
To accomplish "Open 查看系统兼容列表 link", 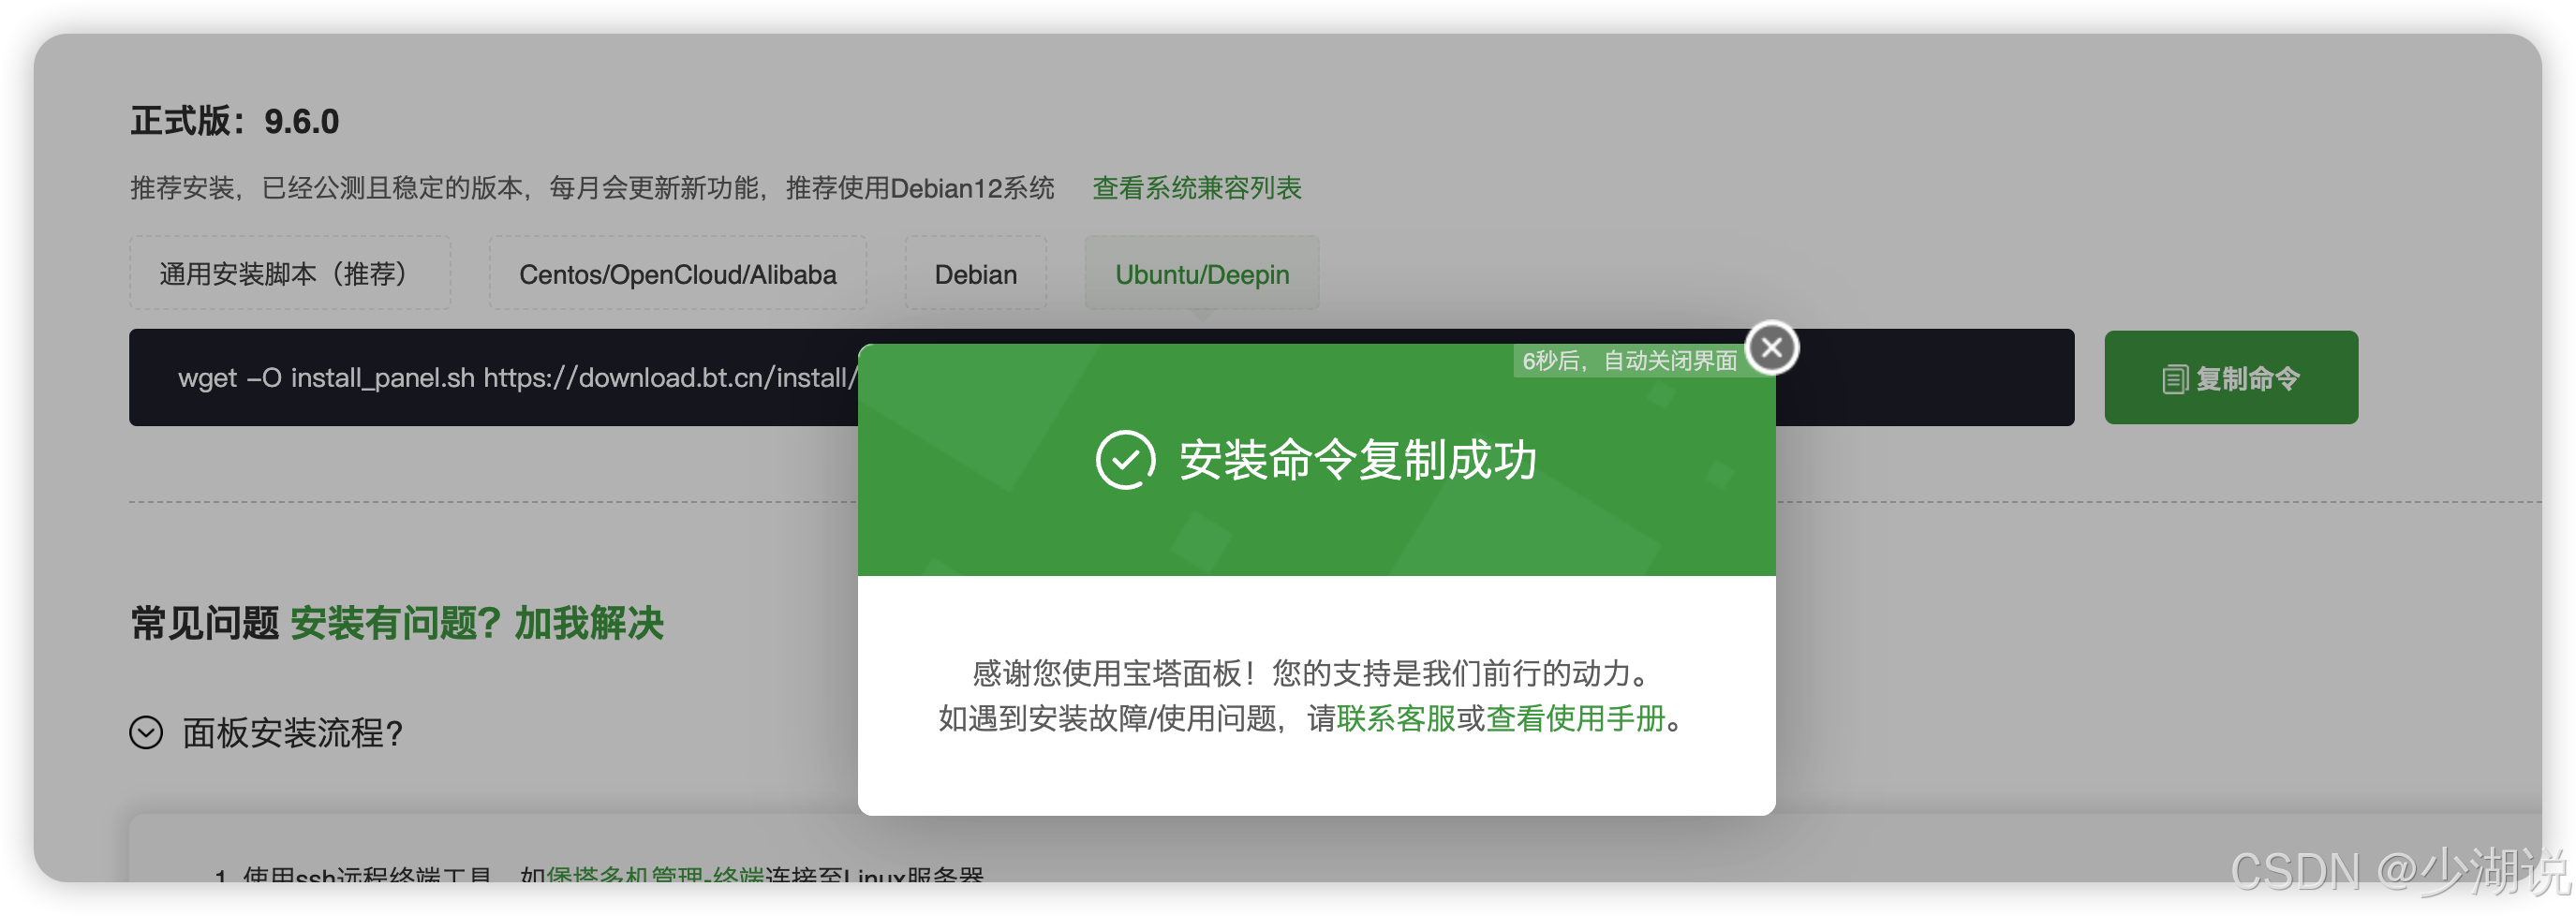I will coord(1196,188).
